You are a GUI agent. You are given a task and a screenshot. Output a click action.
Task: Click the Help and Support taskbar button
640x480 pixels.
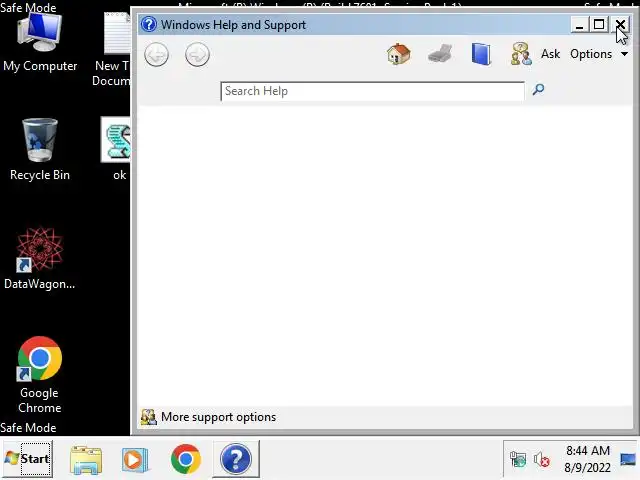point(236,459)
